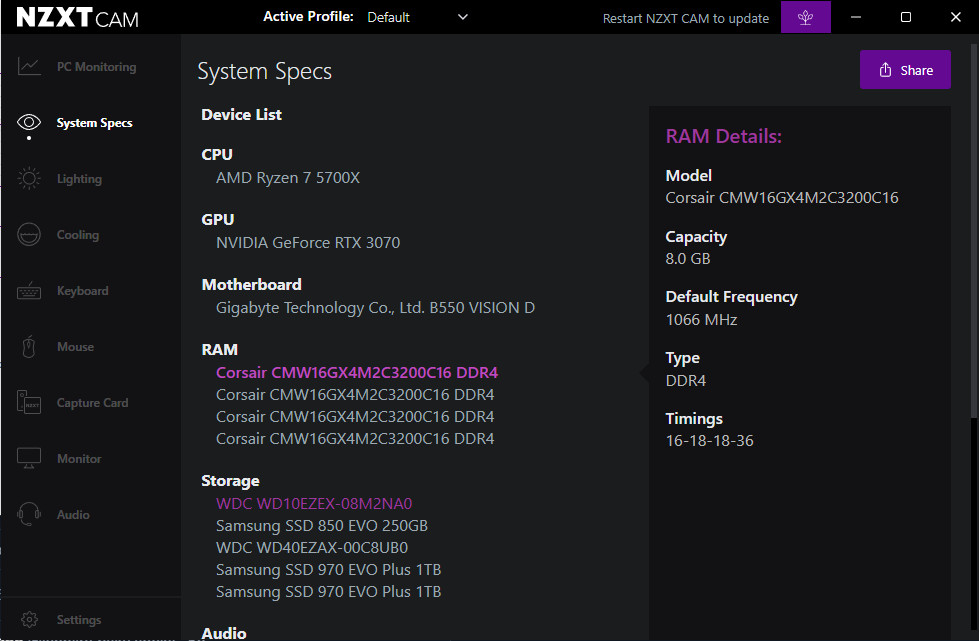Select AMD Ryzen 7 5700X entry
The height and width of the screenshot is (641, 979).
[x=288, y=178]
